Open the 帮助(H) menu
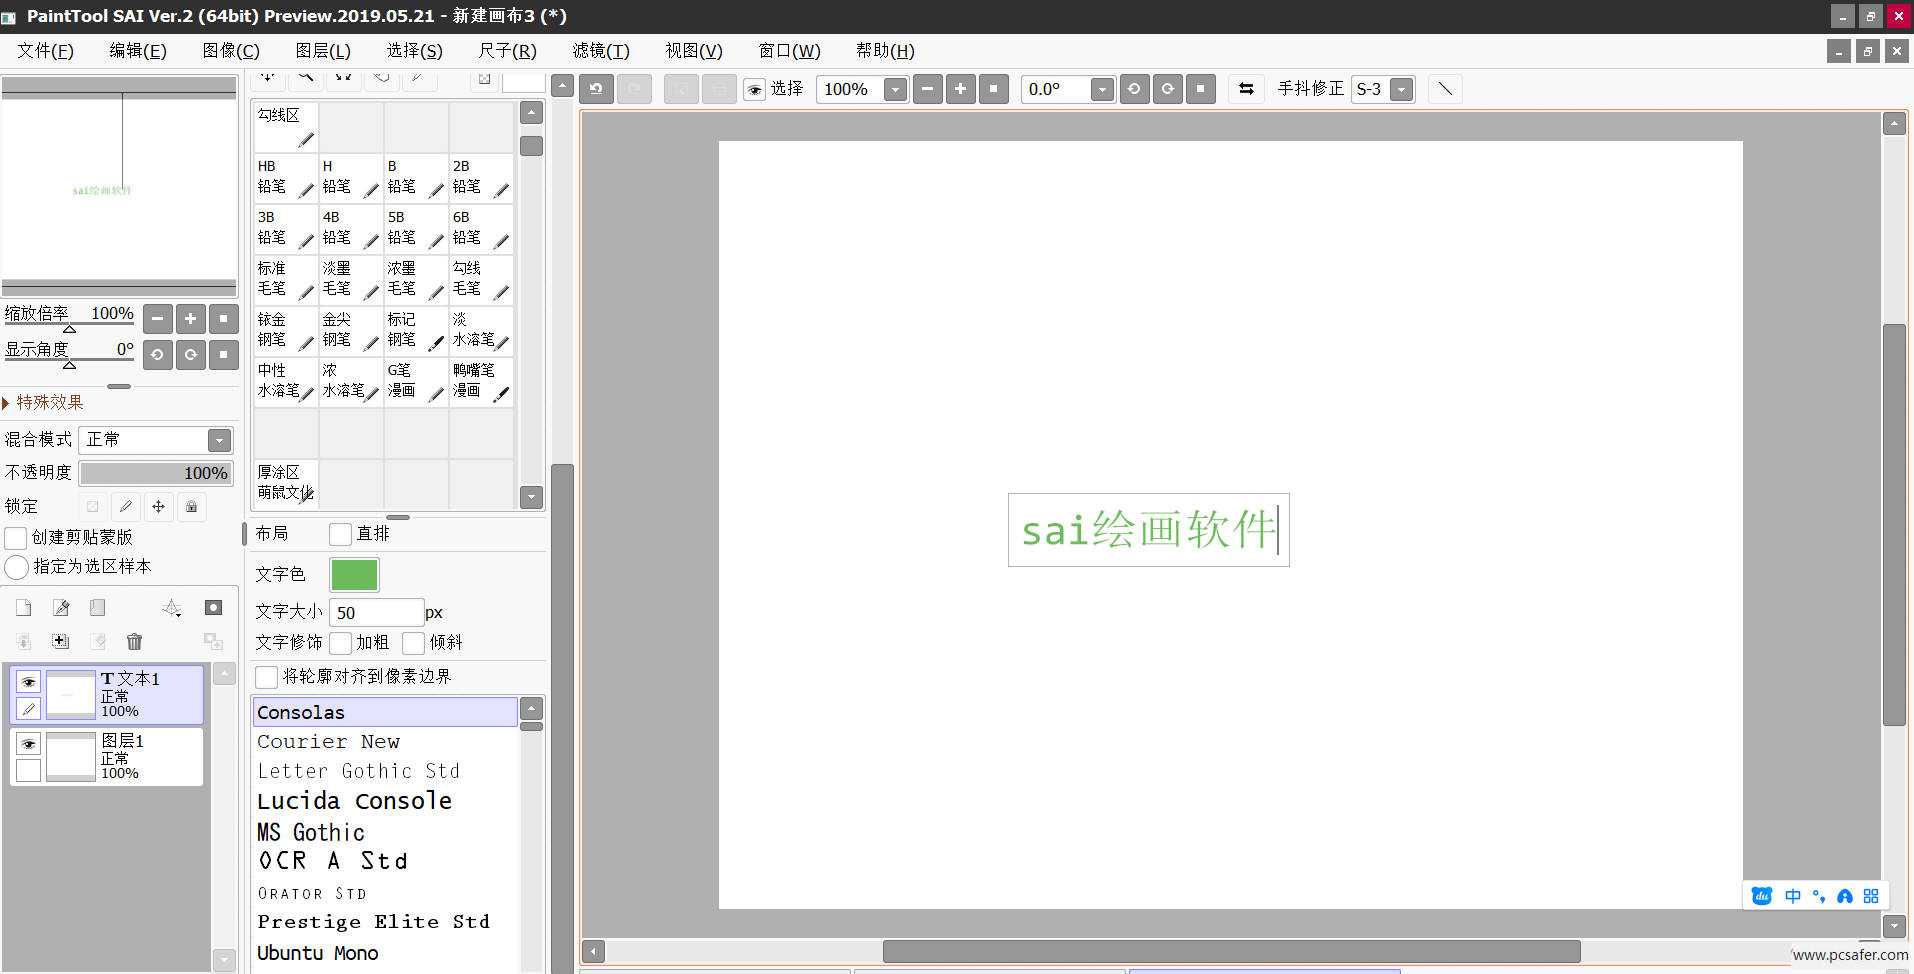The image size is (1914, 974). click(885, 51)
